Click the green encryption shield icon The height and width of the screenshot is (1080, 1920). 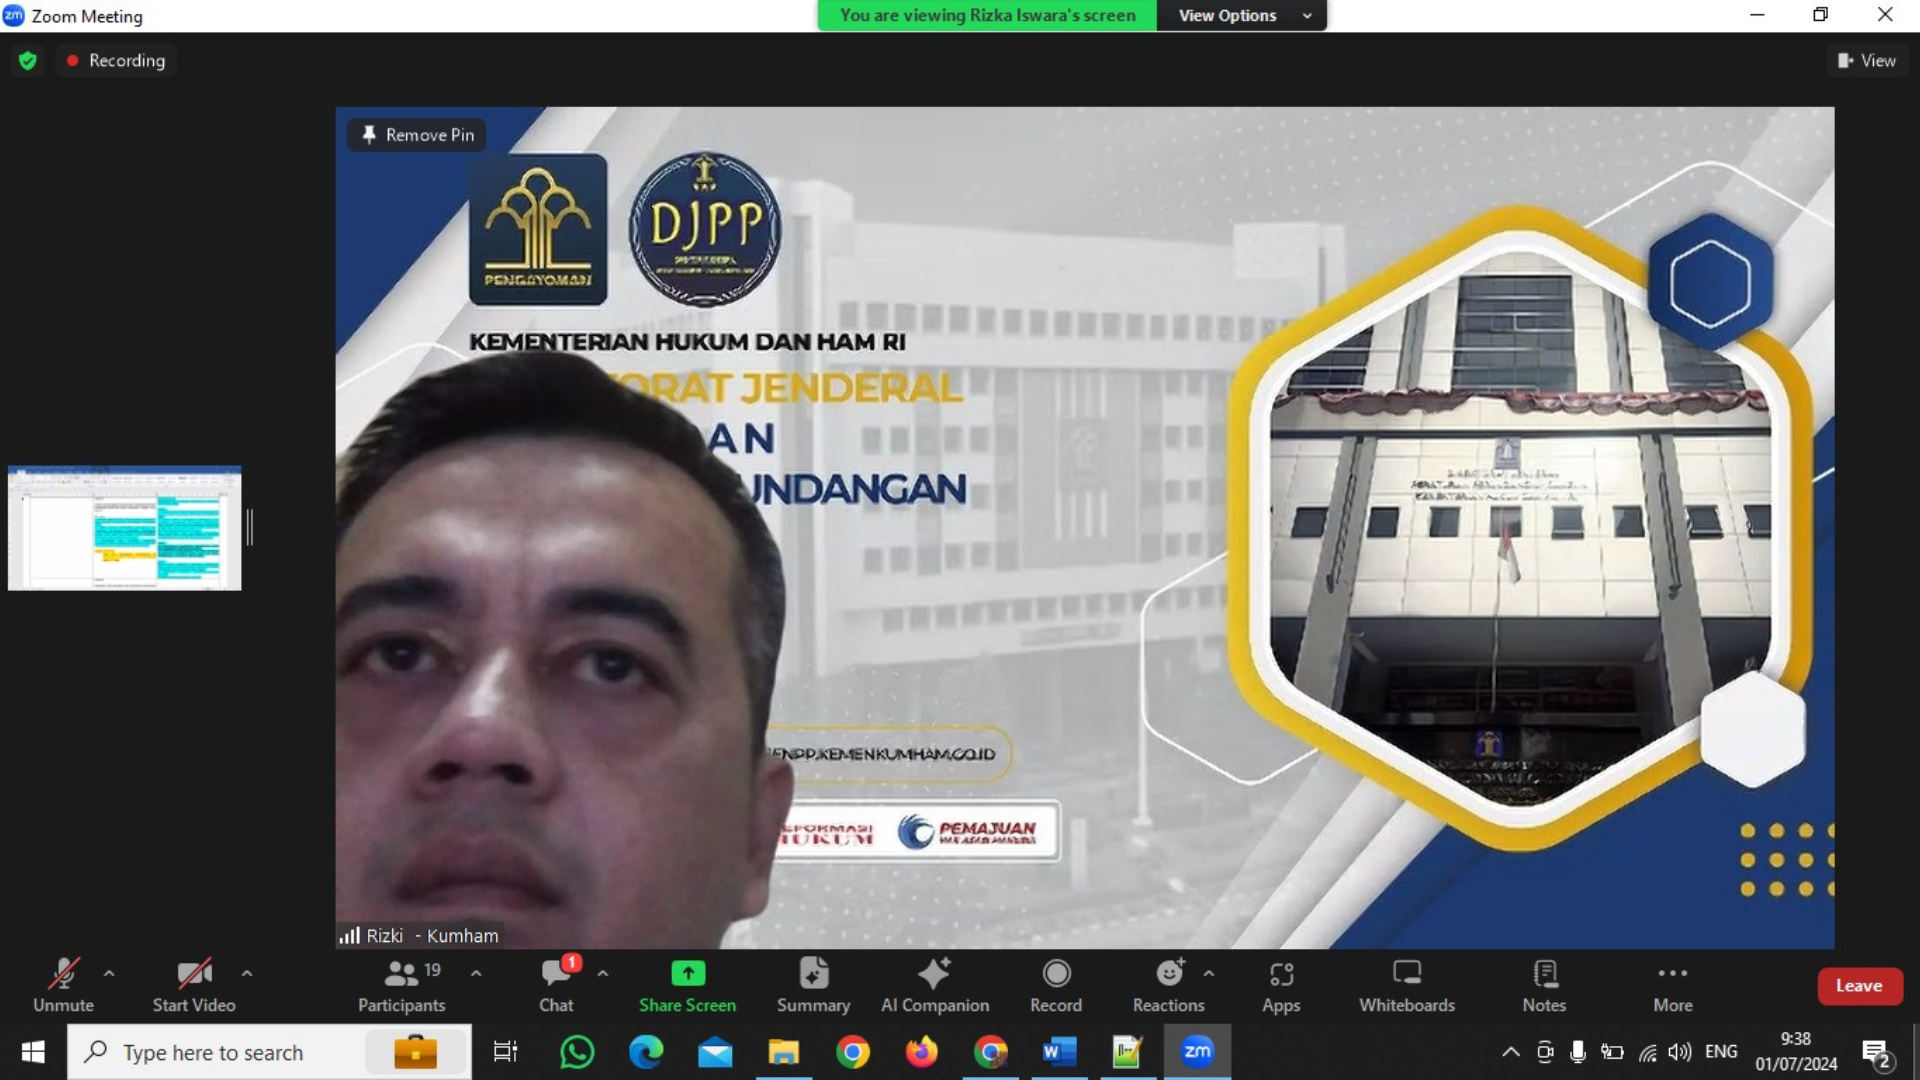coord(28,61)
